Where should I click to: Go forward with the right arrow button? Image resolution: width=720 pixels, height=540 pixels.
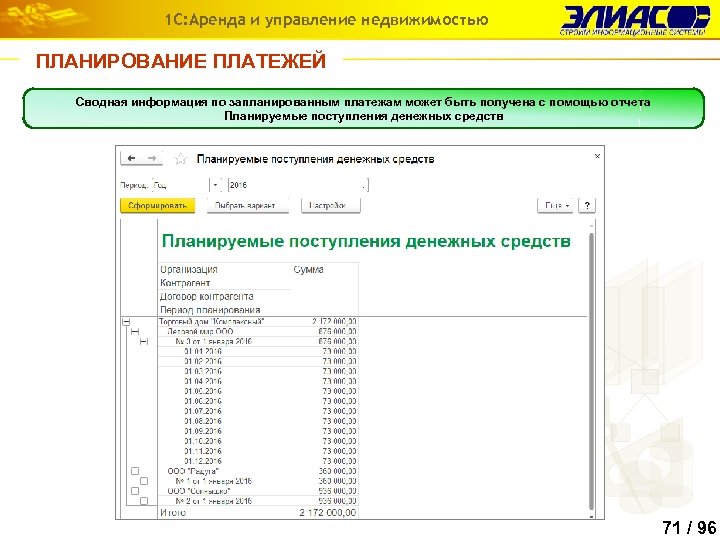coord(152,158)
